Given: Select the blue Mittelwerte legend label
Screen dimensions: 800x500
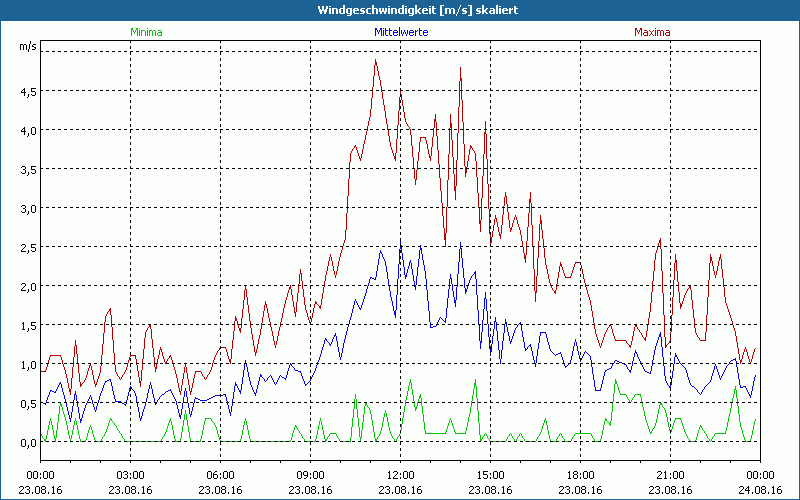Looking at the screenshot, I should tap(400, 32).
